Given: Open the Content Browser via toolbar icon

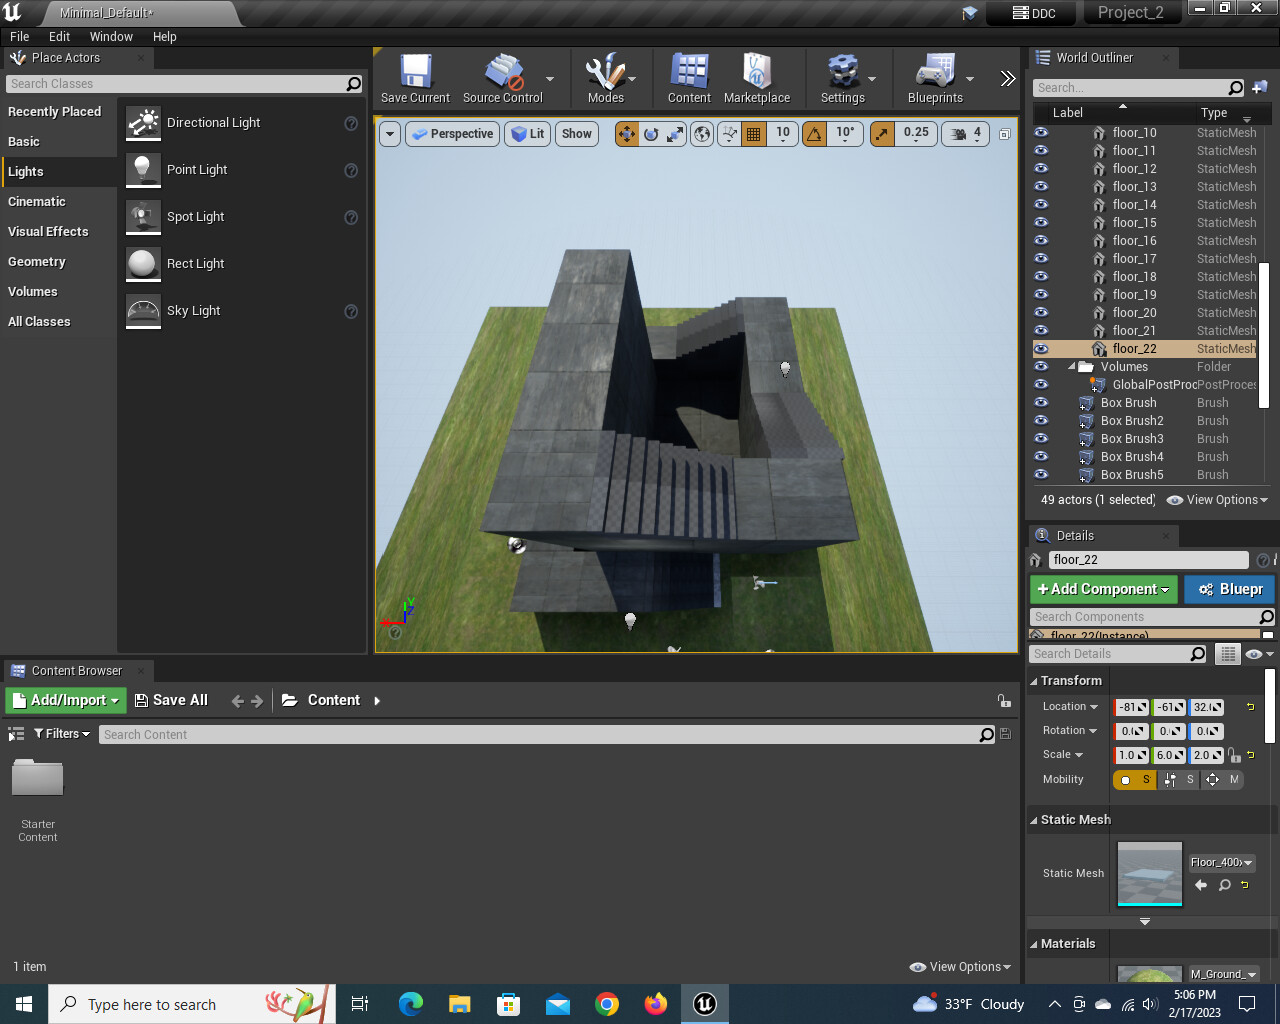Looking at the screenshot, I should coord(688,78).
